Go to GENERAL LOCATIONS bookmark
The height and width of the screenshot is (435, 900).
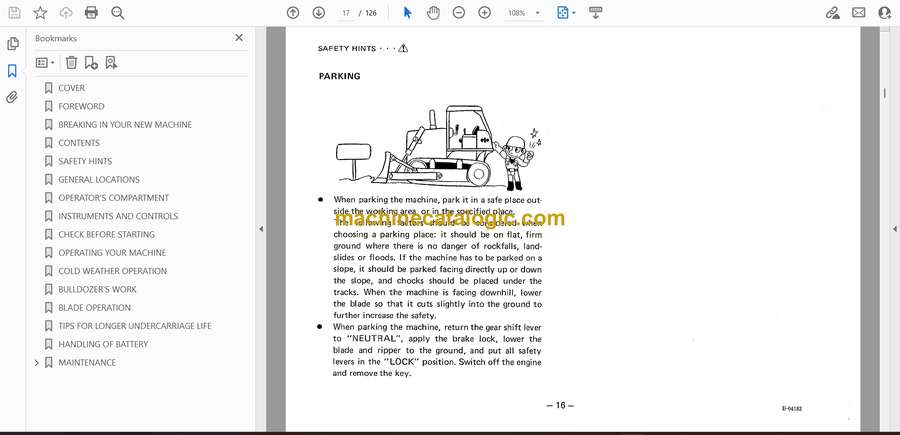click(99, 180)
